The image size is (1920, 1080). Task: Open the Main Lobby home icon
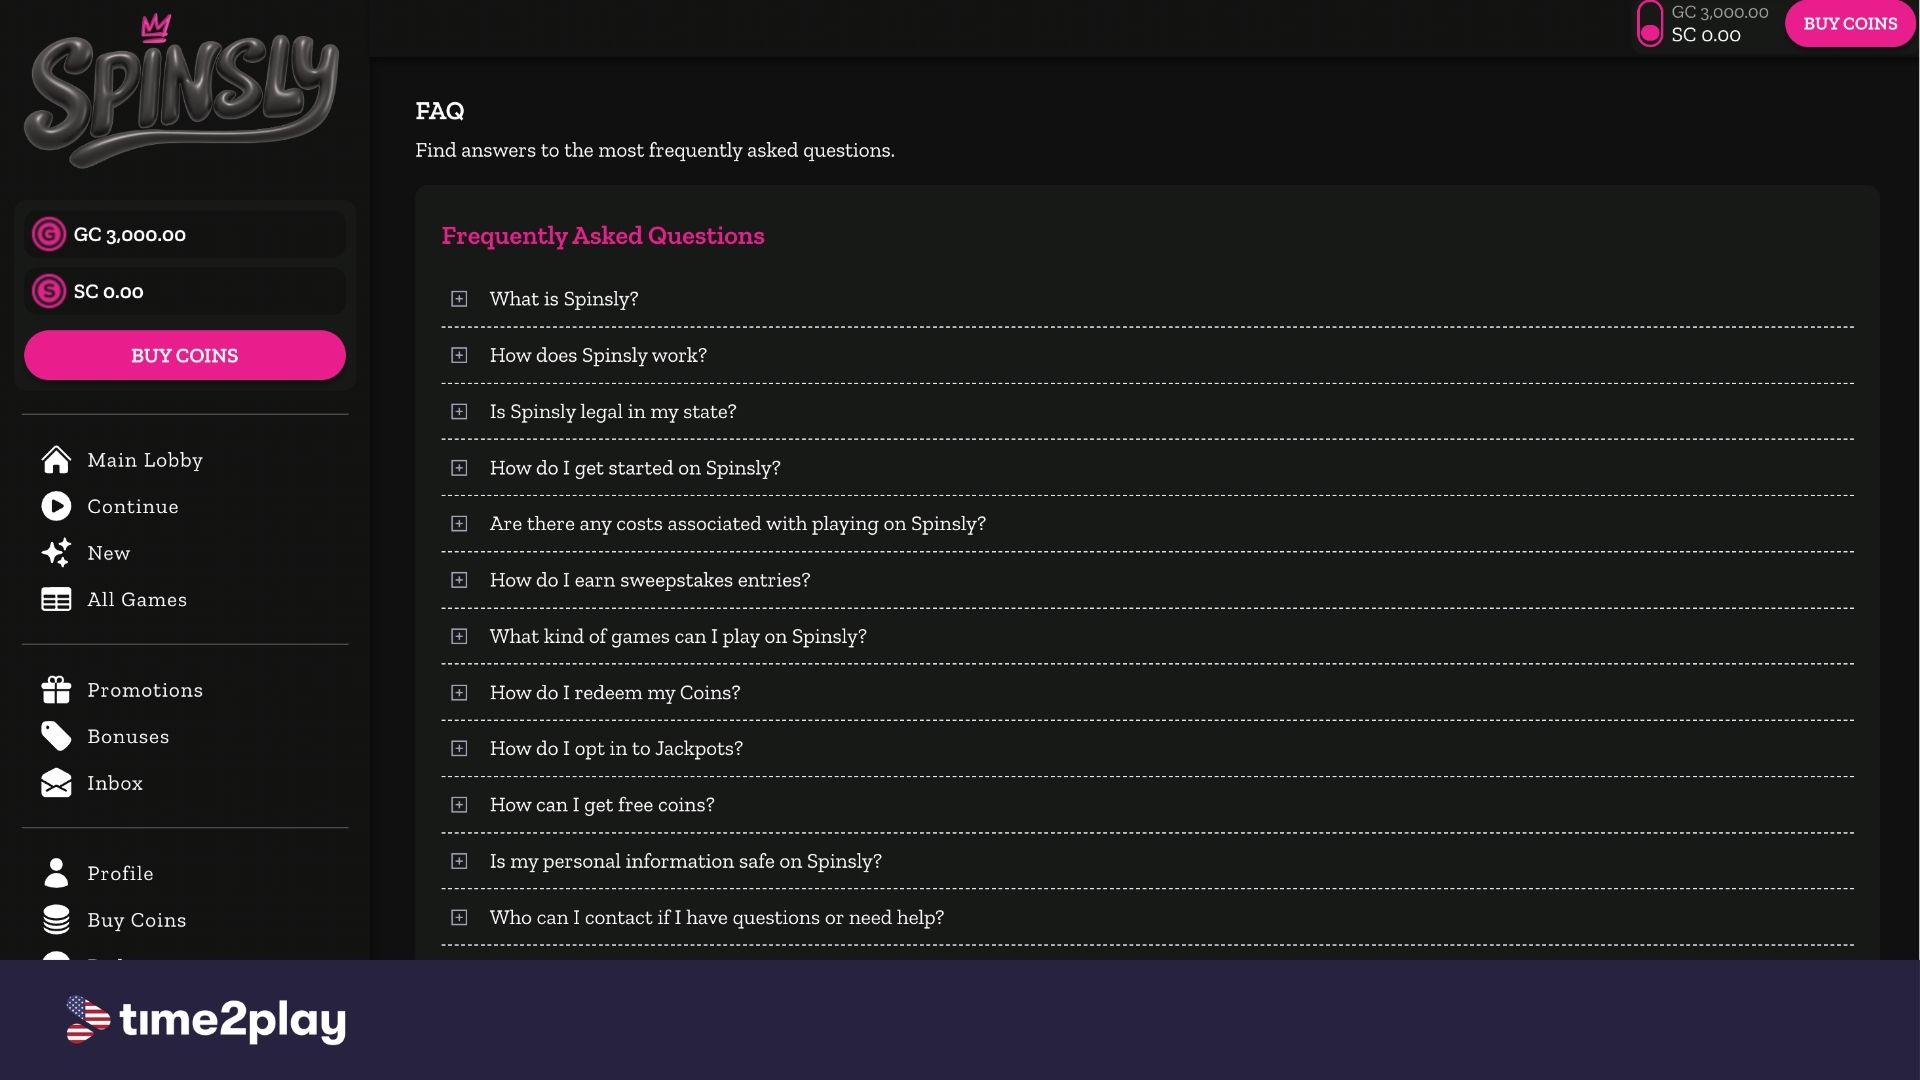[x=56, y=460]
